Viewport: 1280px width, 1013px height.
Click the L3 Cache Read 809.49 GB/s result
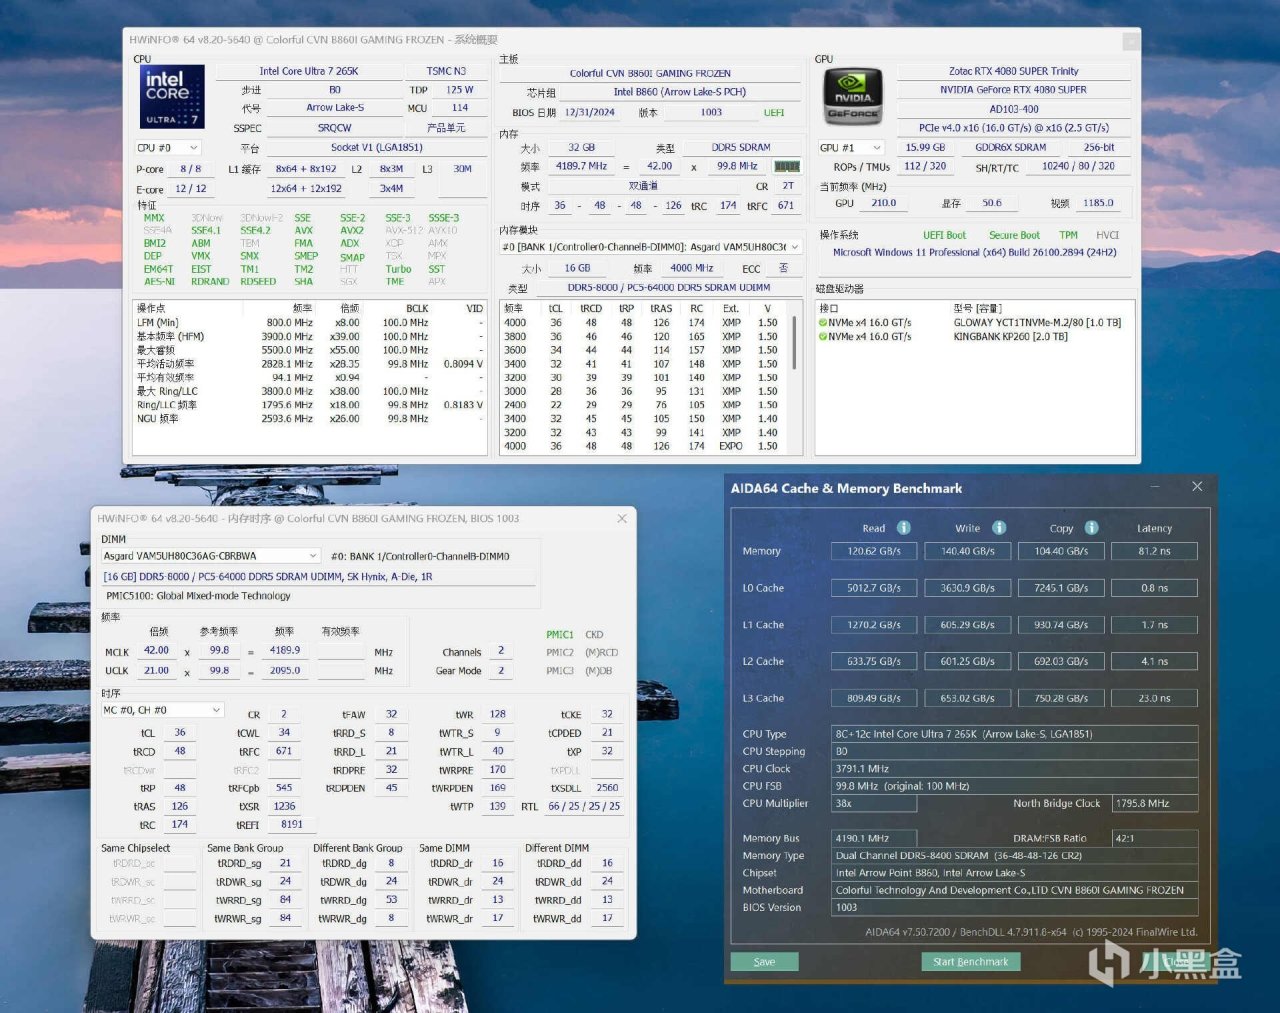click(874, 698)
